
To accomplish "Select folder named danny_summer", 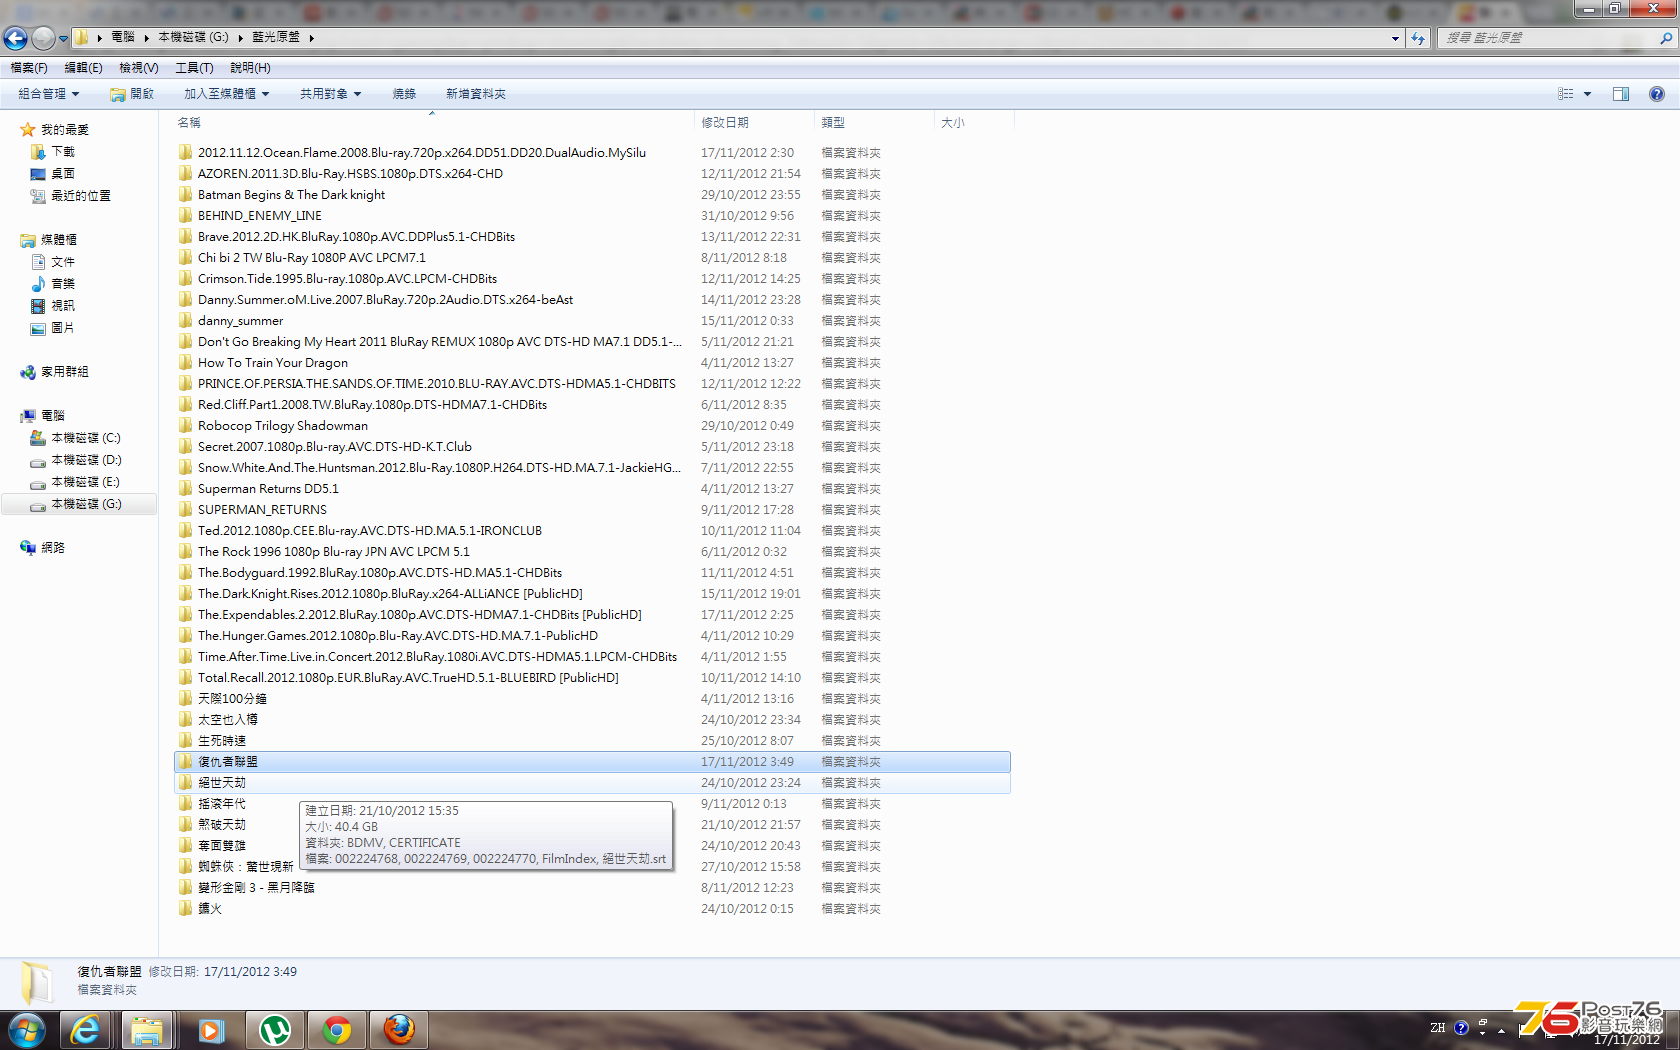I will [240, 321].
